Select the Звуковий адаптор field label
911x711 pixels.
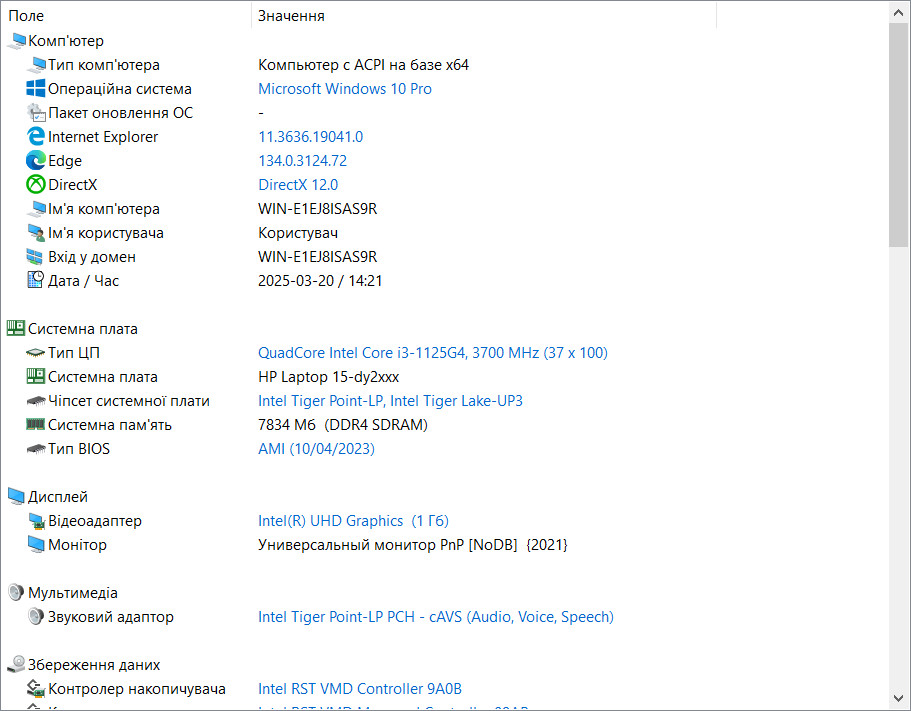pos(110,617)
